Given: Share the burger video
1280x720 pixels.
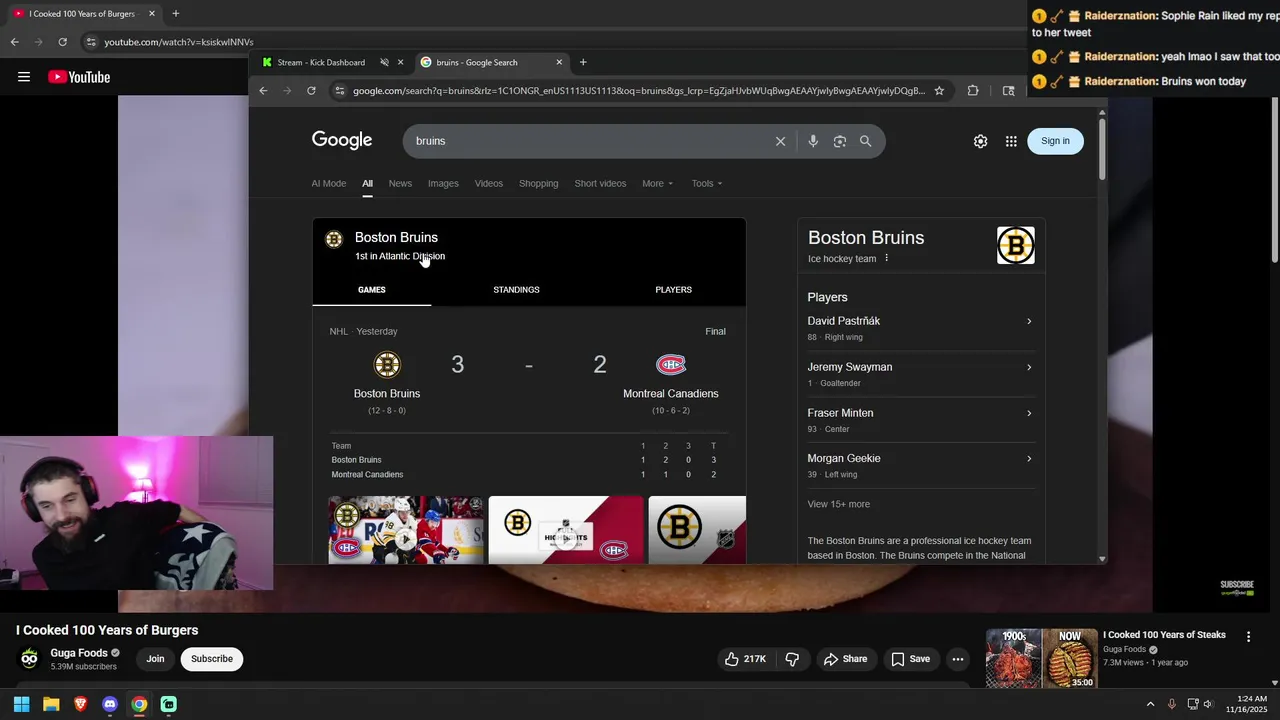Looking at the screenshot, I should pyautogui.click(x=845, y=659).
